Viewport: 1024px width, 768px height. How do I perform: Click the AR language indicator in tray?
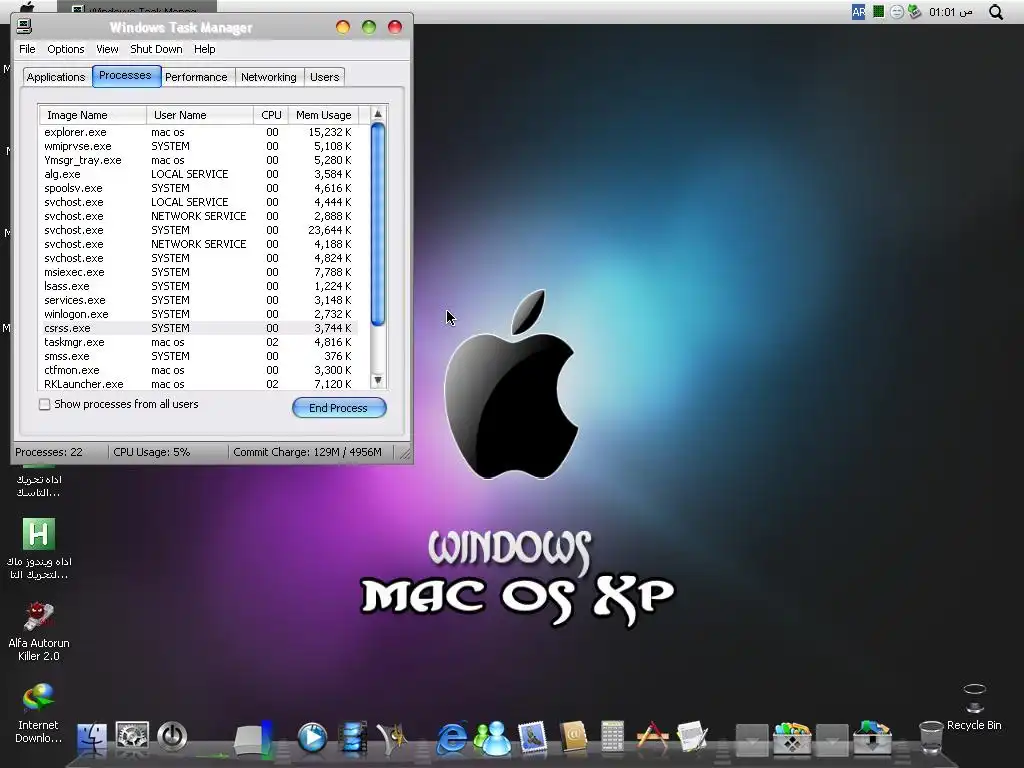click(x=858, y=12)
